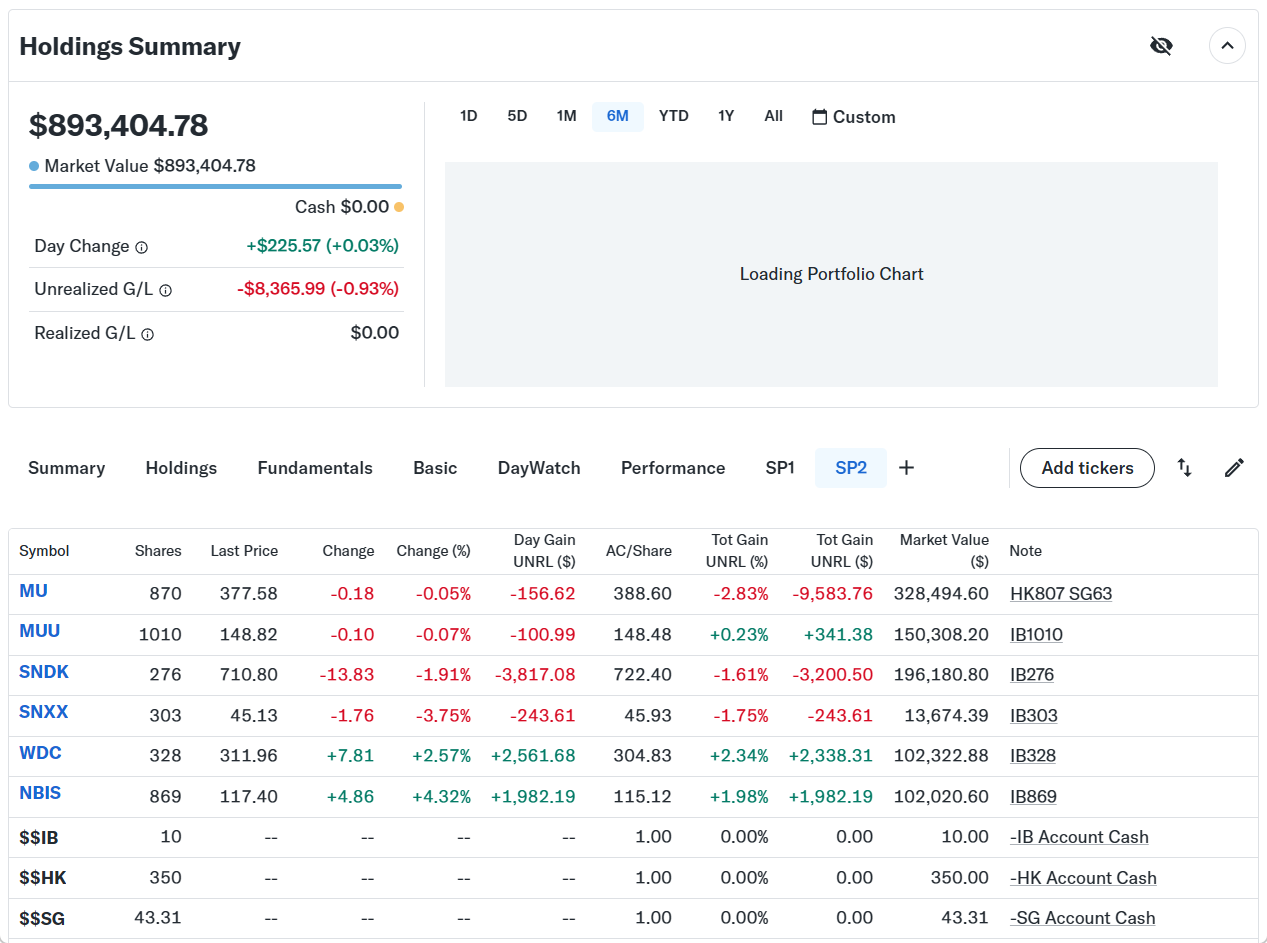Click the Day Change info icon
Image resolution: width=1267 pixels, height=943 pixels.
click(142, 247)
